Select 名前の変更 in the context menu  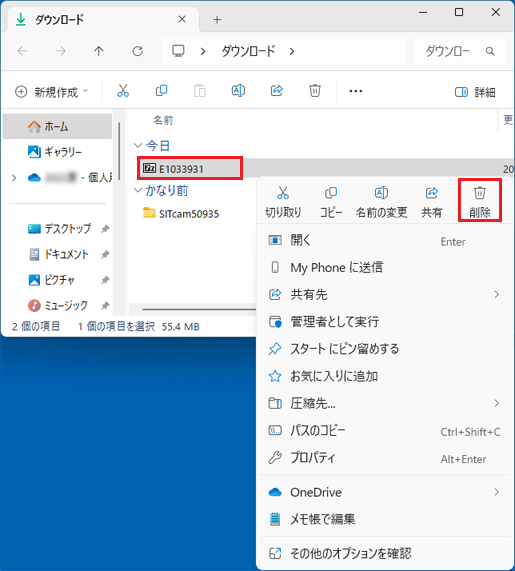click(x=381, y=202)
